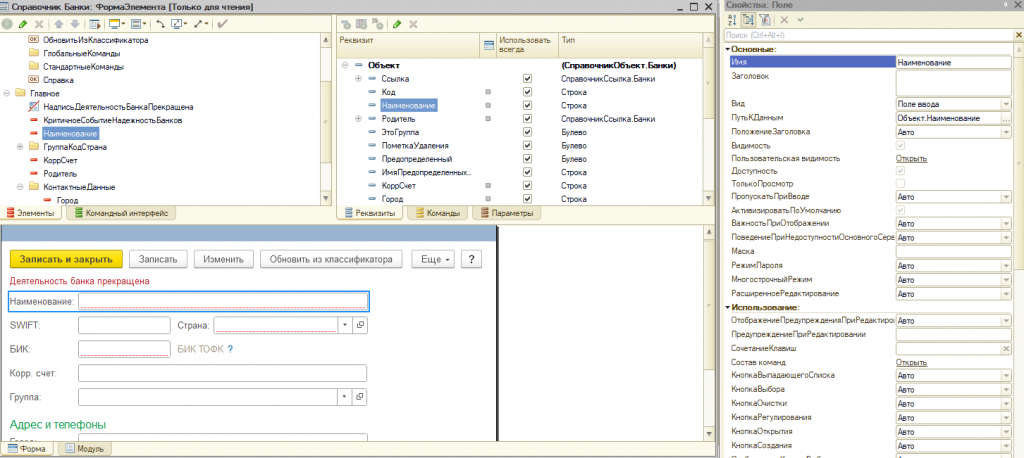Toggle 'Использовать всегда' for КоррСчет attribute
1024x458 pixels.
pos(527,186)
